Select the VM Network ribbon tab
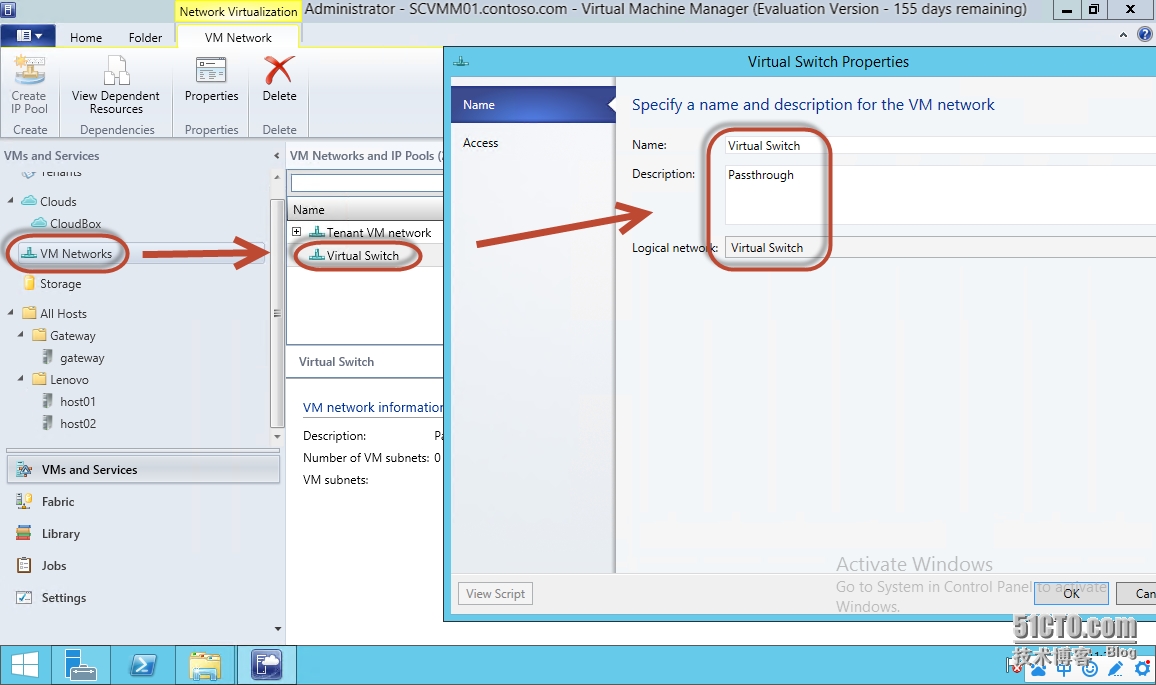Screen dimensions: 1156x685 (x=238, y=38)
